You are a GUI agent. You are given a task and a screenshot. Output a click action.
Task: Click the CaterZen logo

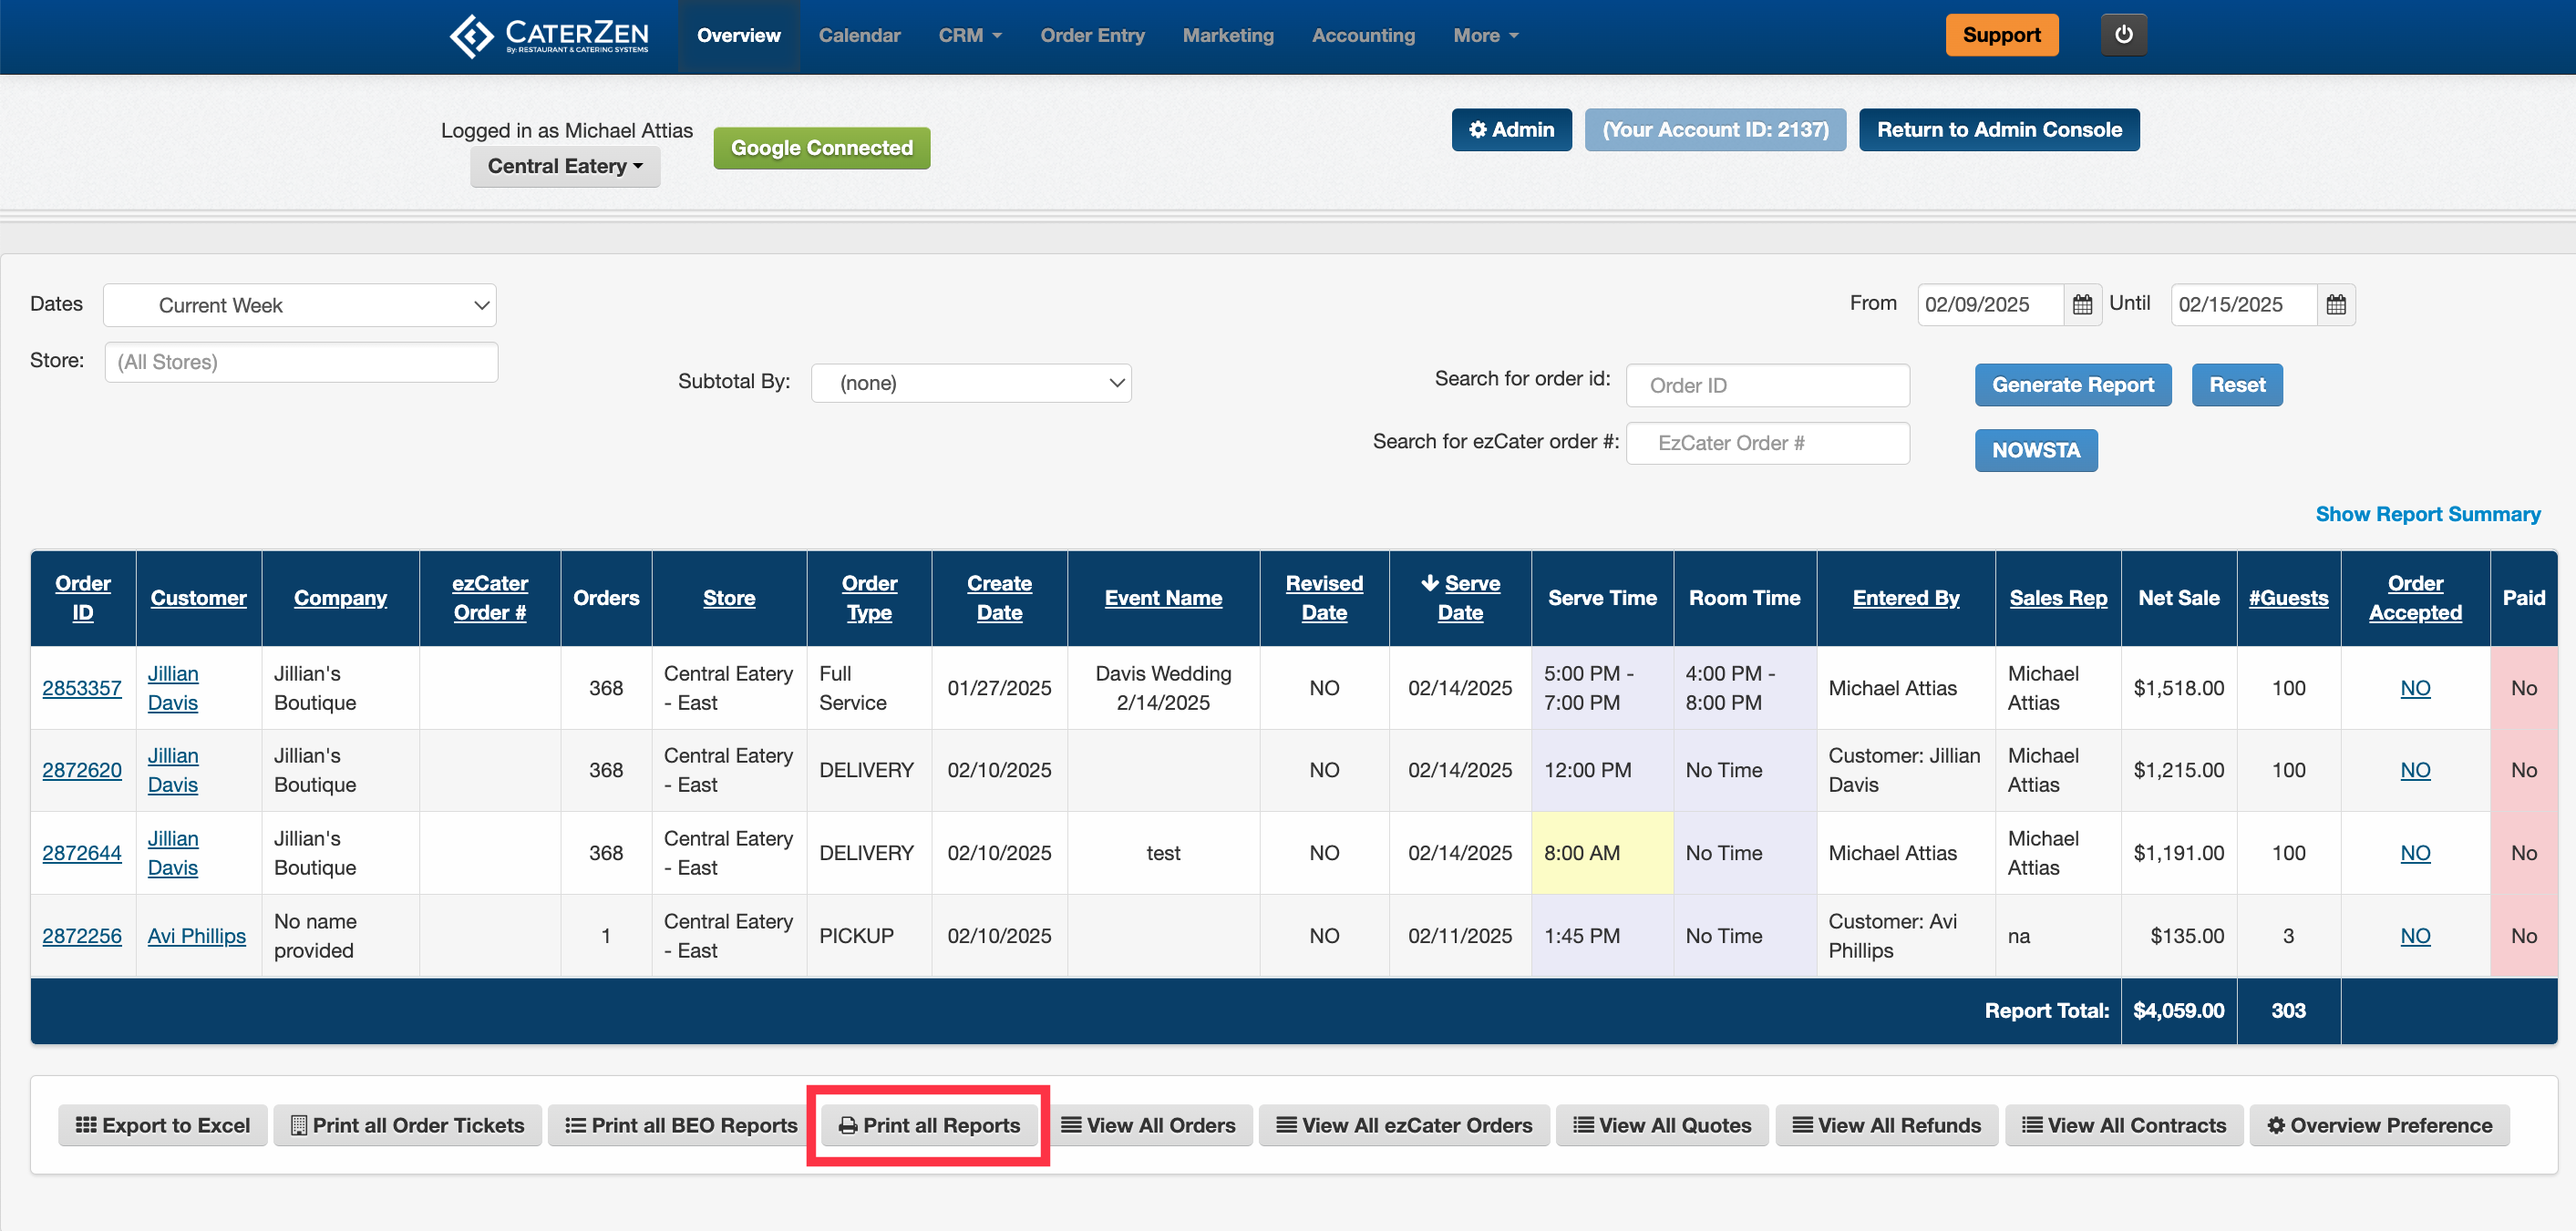(549, 36)
